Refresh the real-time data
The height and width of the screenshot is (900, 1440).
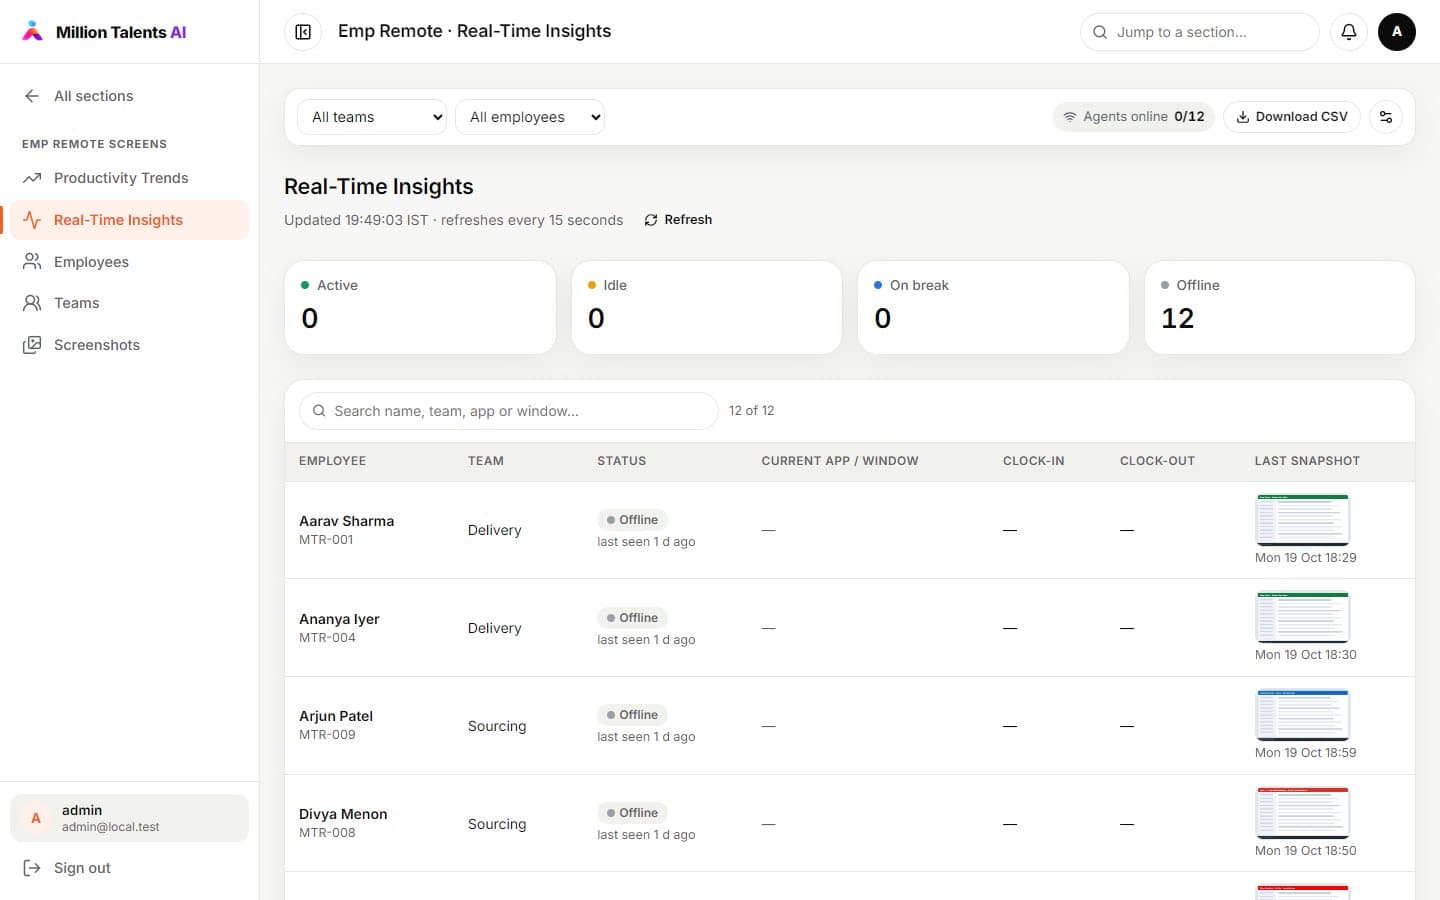coord(678,220)
